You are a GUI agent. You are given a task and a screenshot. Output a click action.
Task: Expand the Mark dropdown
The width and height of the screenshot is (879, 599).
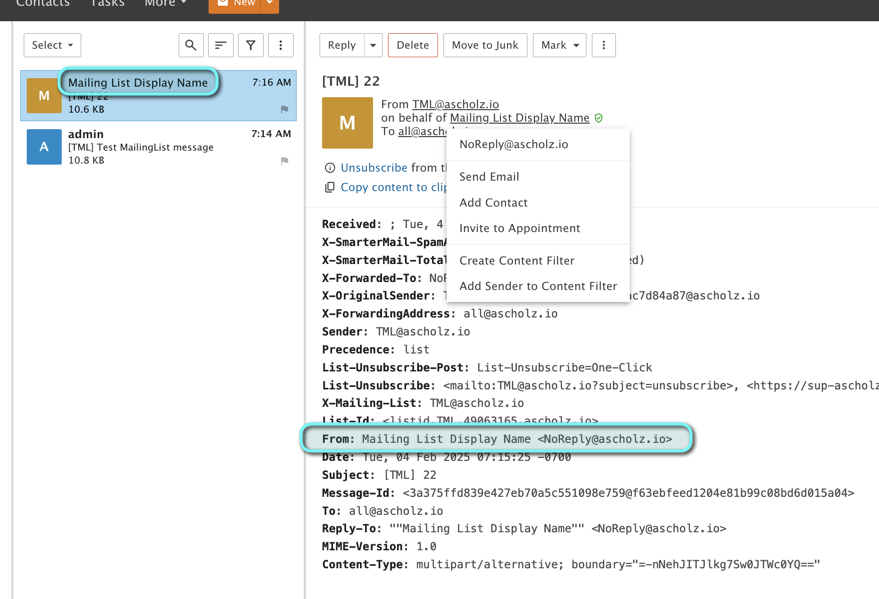[x=560, y=45]
